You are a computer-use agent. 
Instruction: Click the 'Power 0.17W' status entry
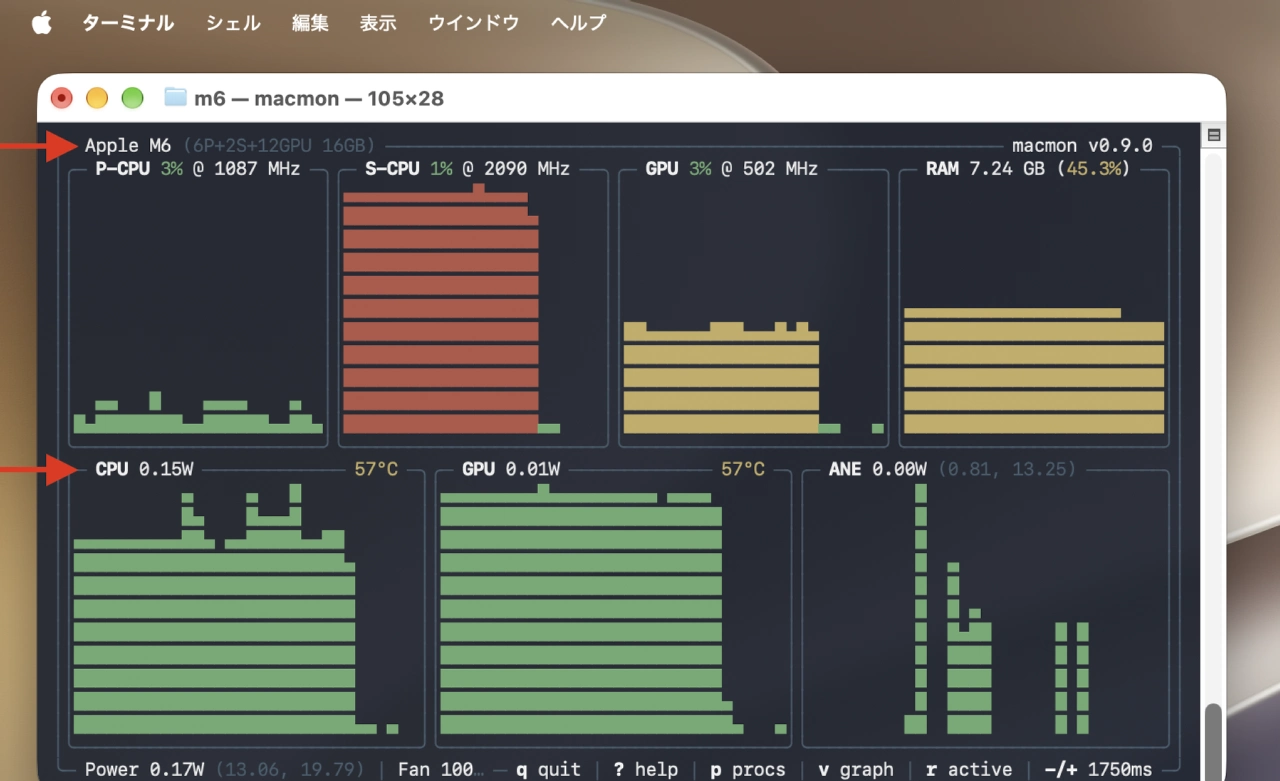pos(144,769)
